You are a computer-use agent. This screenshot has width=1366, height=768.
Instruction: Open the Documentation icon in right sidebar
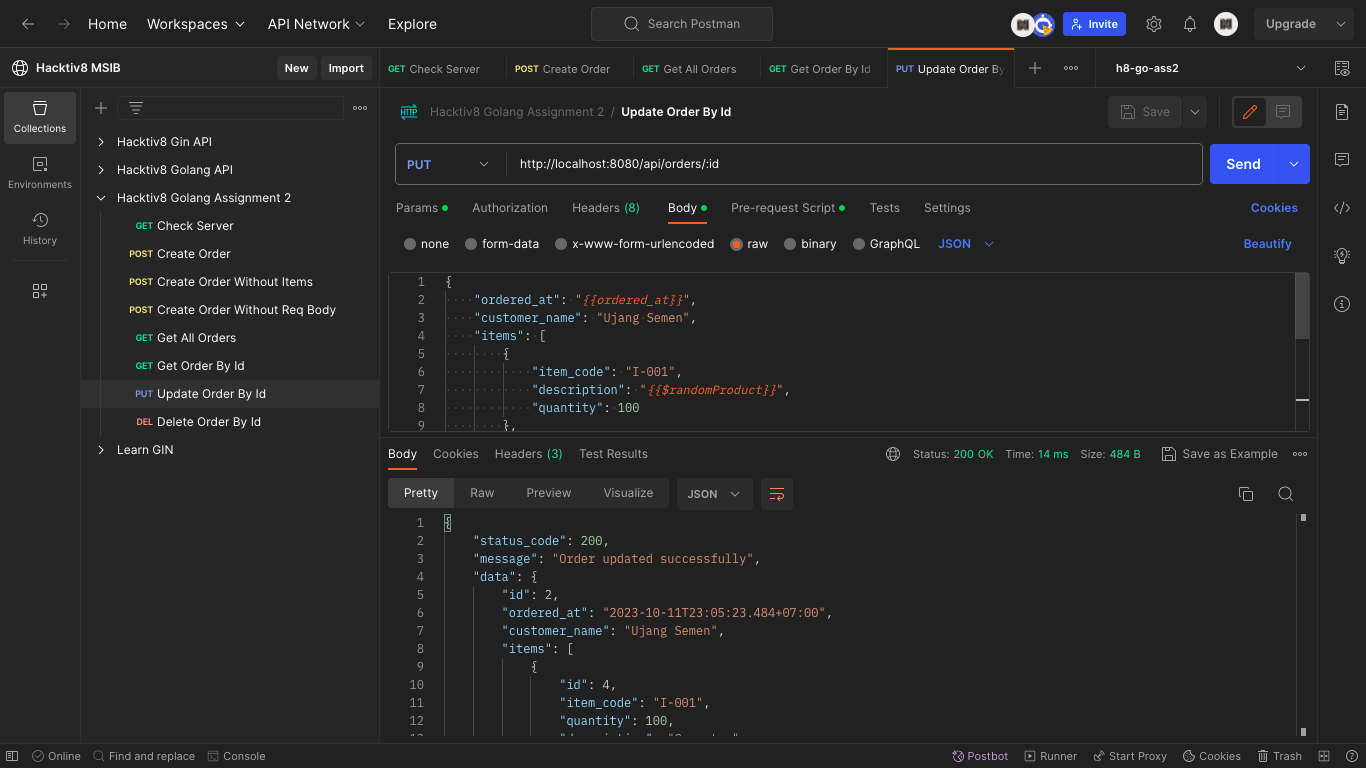(x=1342, y=112)
